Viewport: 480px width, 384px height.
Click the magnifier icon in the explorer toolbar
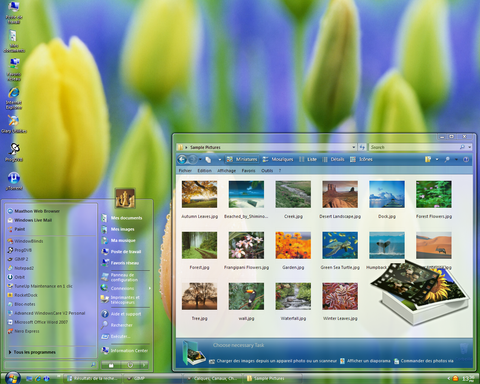(x=447, y=160)
